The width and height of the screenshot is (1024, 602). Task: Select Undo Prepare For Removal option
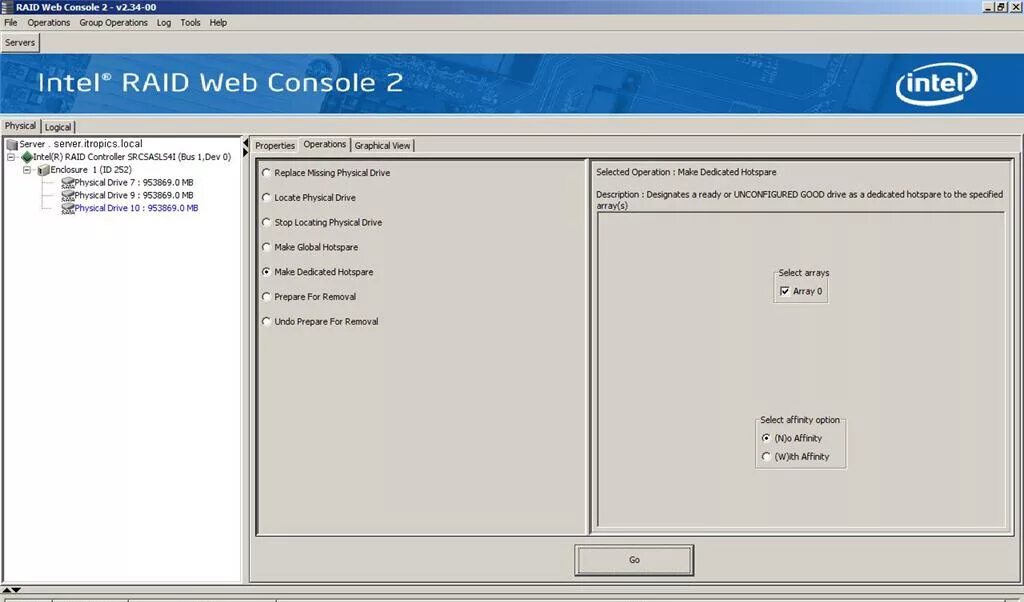(x=320, y=322)
